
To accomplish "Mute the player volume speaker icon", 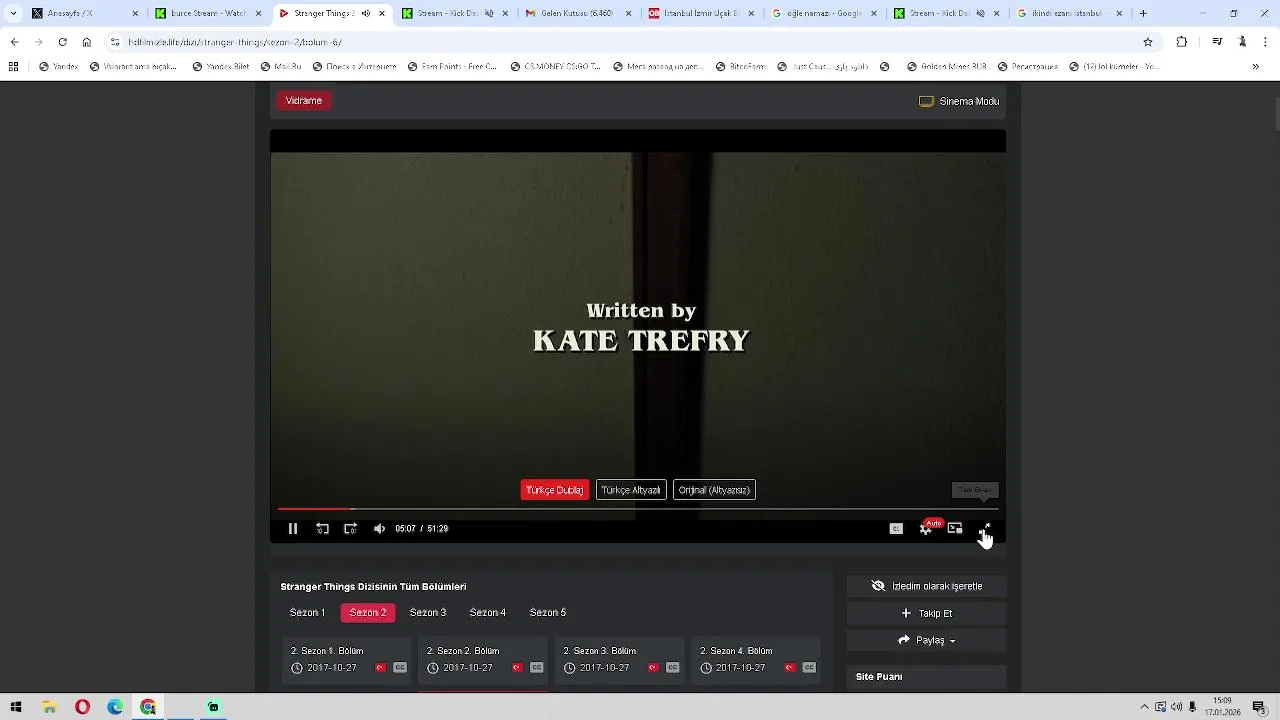I will [x=379, y=529].
